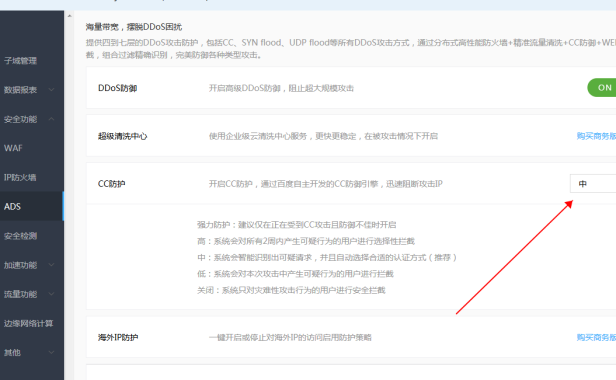Click the 强力防护 description line

[297, 224]
